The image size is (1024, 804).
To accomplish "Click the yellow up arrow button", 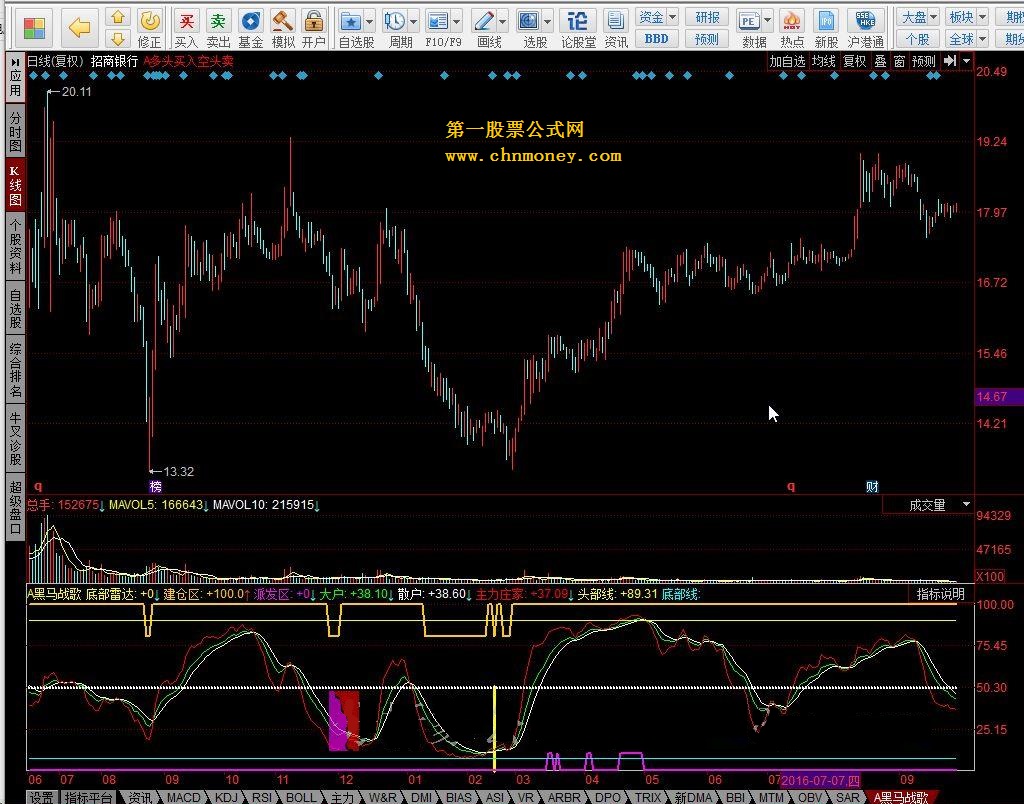I will point(118,17).
